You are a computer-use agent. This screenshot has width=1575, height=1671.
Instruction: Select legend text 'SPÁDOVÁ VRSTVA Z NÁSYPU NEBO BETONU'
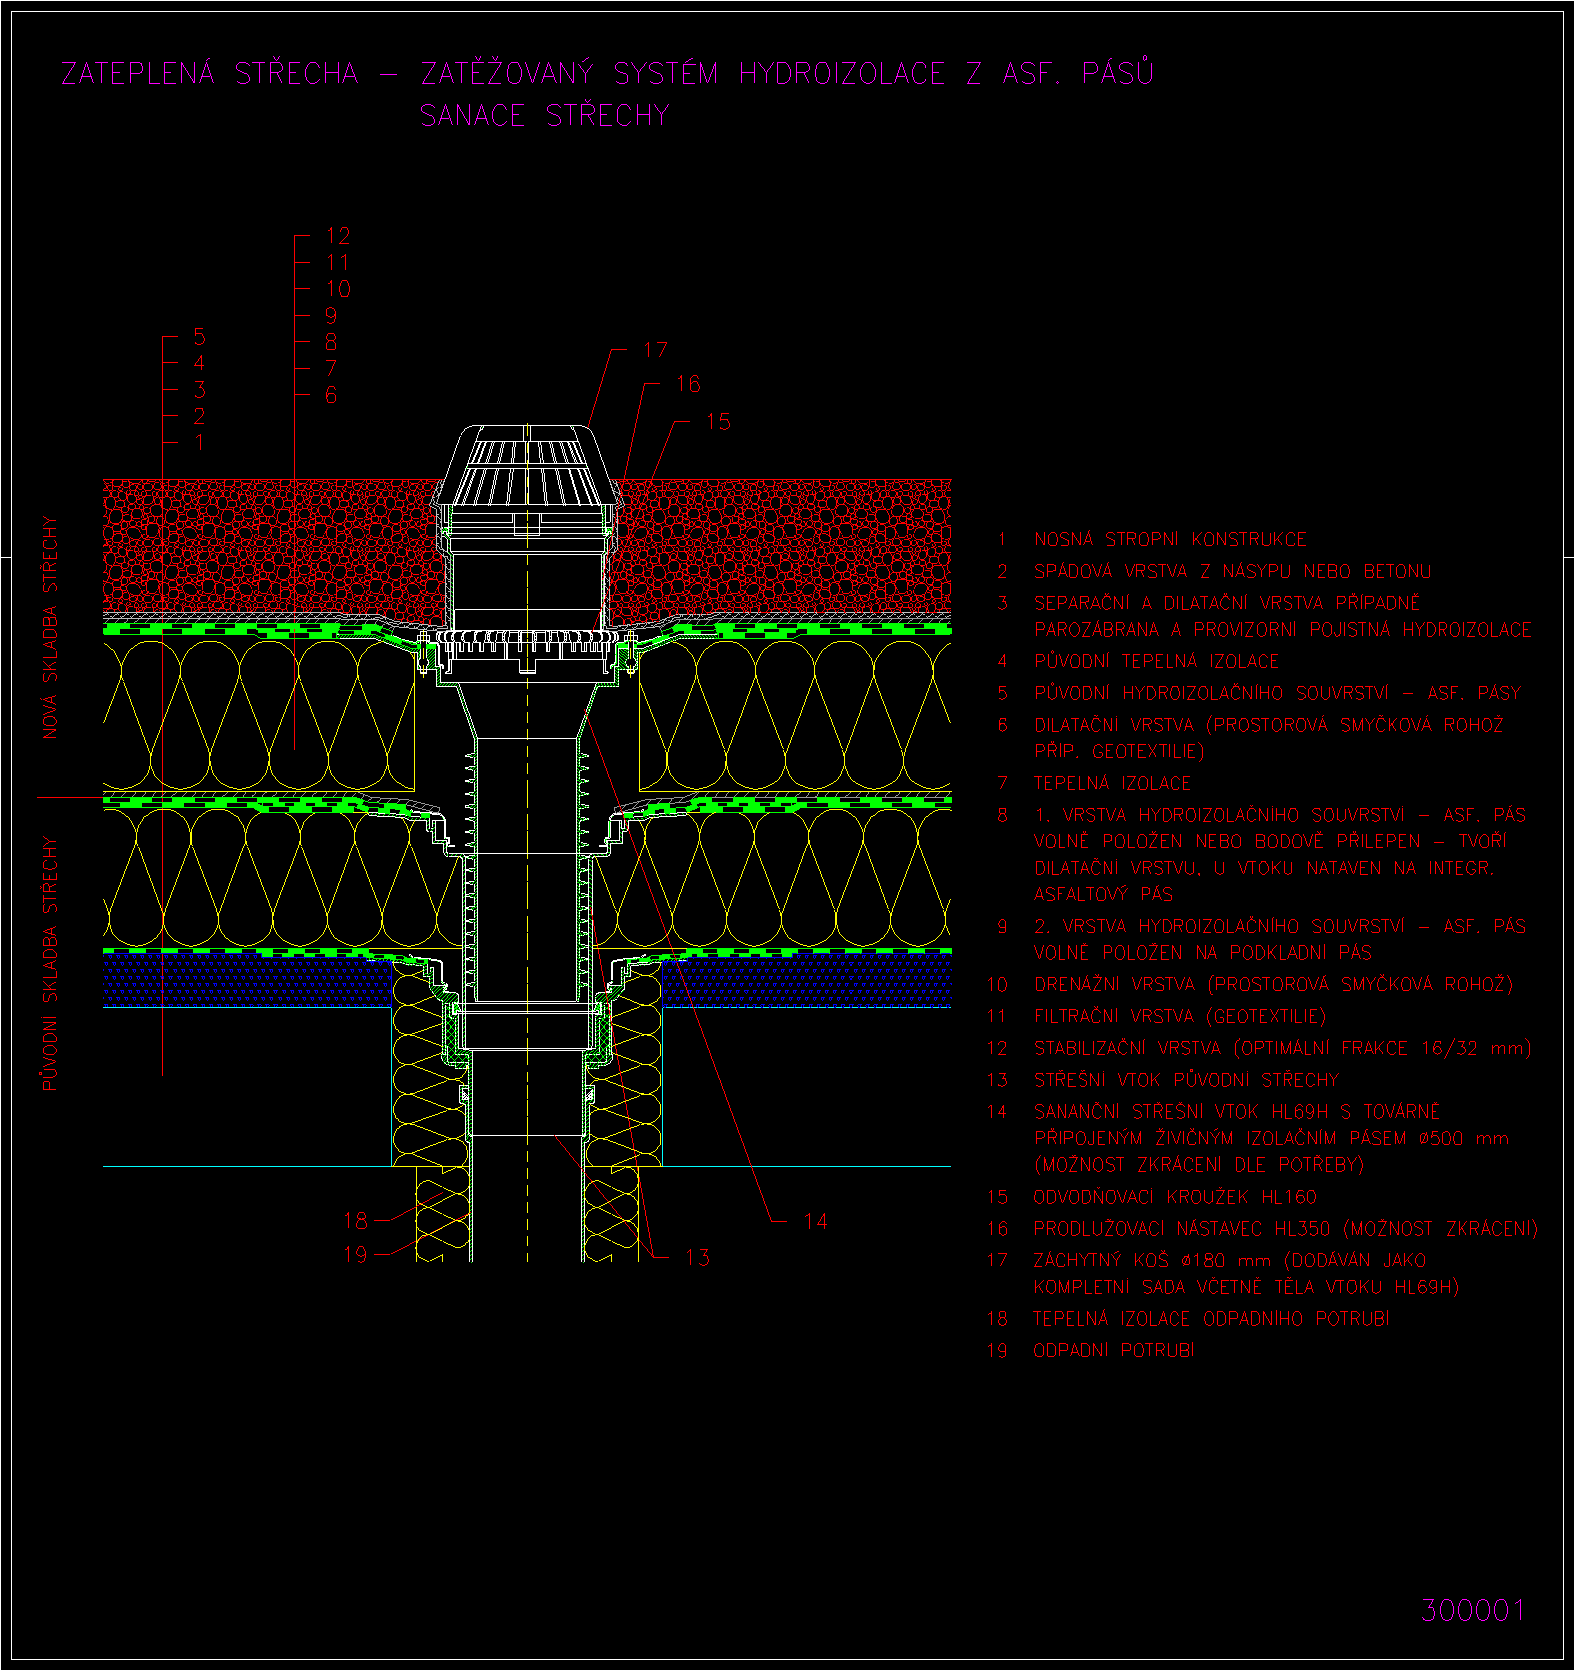(1232, 571)
